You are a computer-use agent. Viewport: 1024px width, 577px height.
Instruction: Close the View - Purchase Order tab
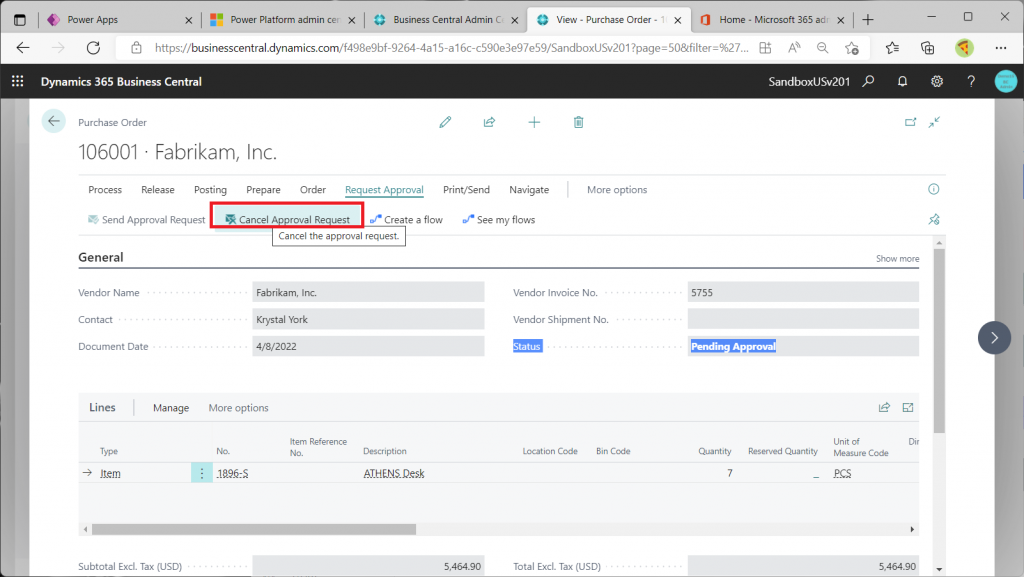click(x=678, y=20)
